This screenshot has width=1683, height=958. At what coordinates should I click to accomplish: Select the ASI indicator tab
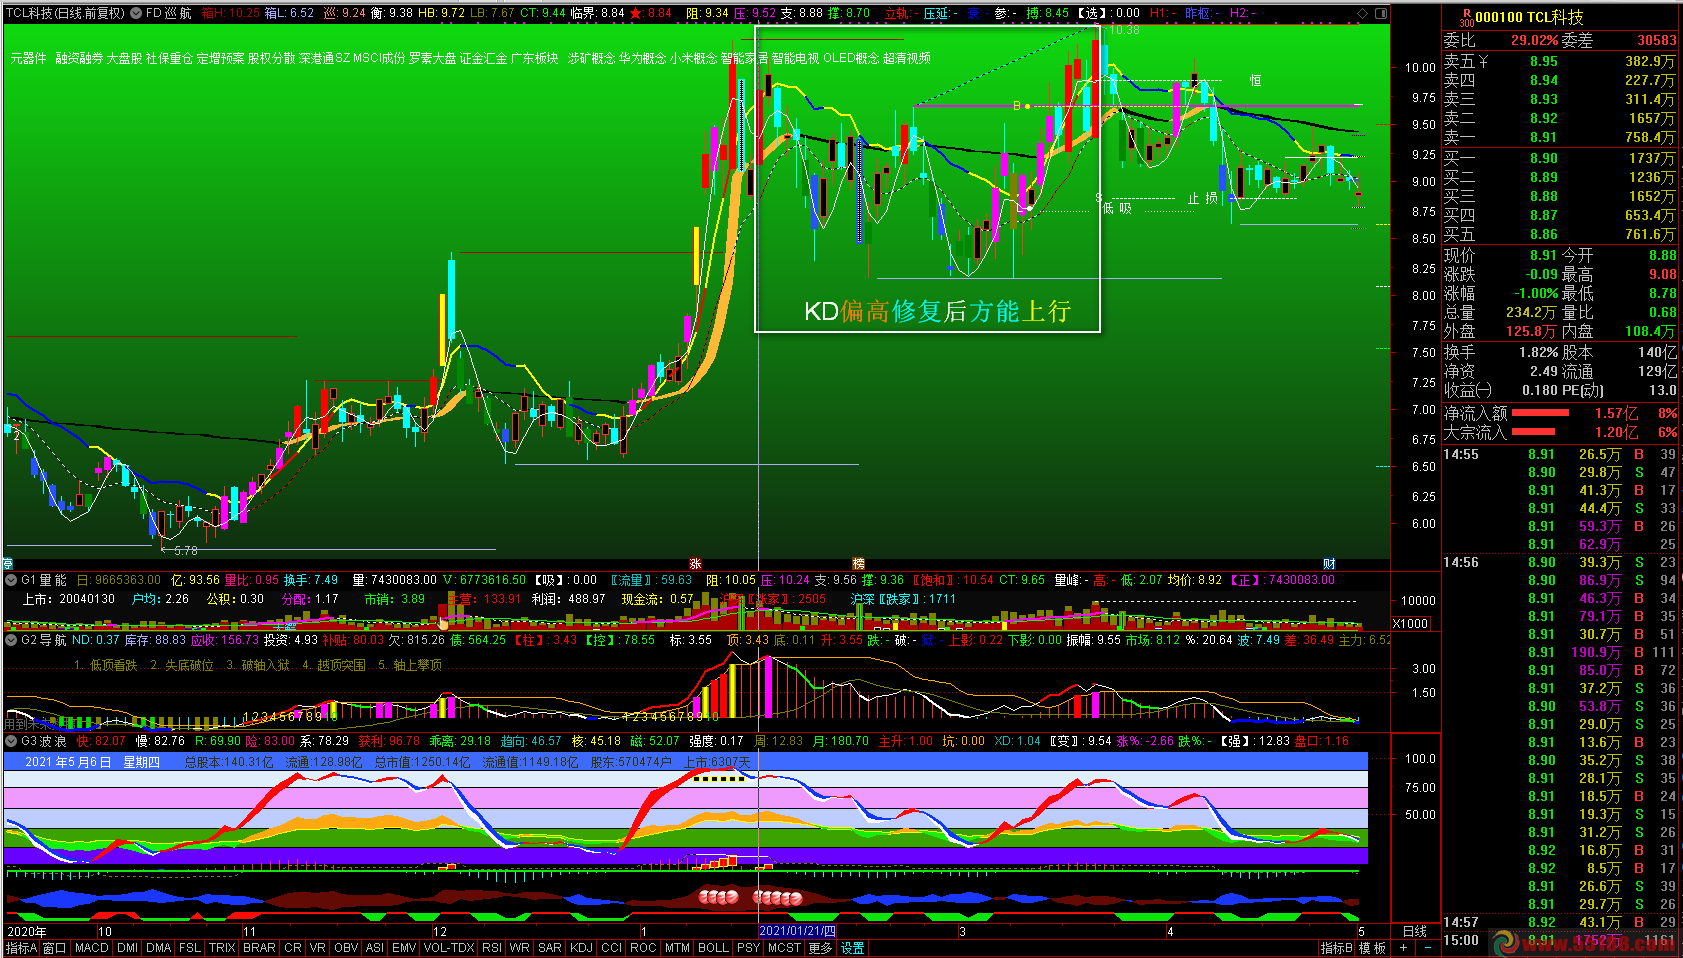pos(375,948)
